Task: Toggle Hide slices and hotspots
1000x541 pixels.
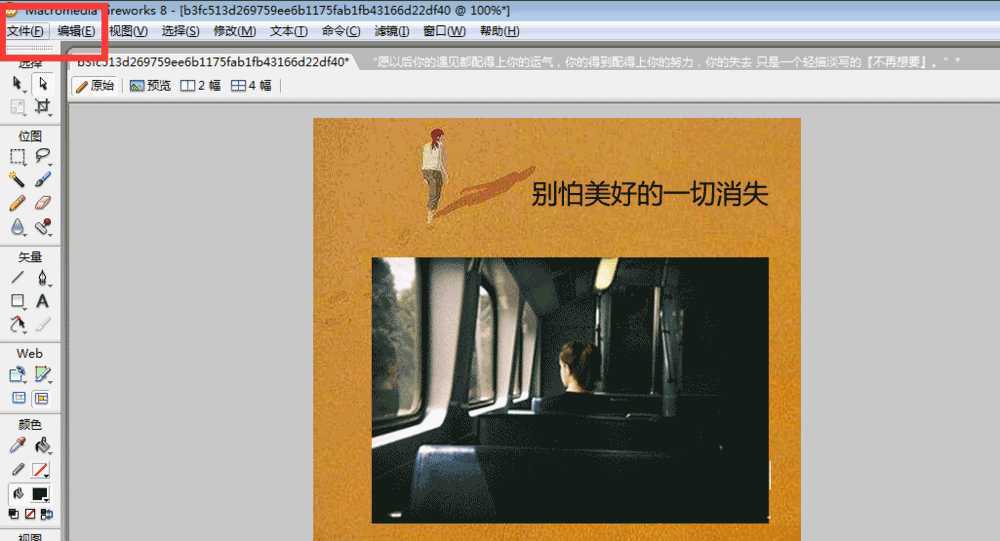Action: [x=17, y=398]
